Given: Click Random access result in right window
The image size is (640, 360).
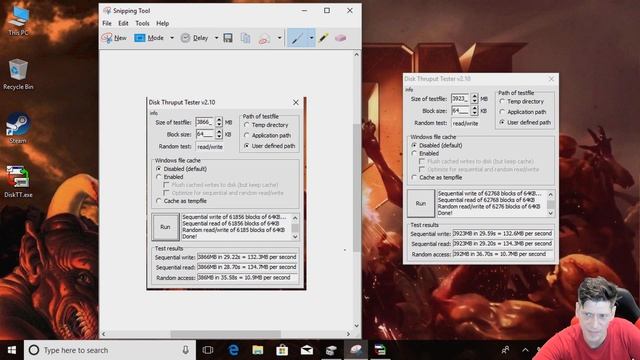Looking at the screenshot, I should (502, 254).
